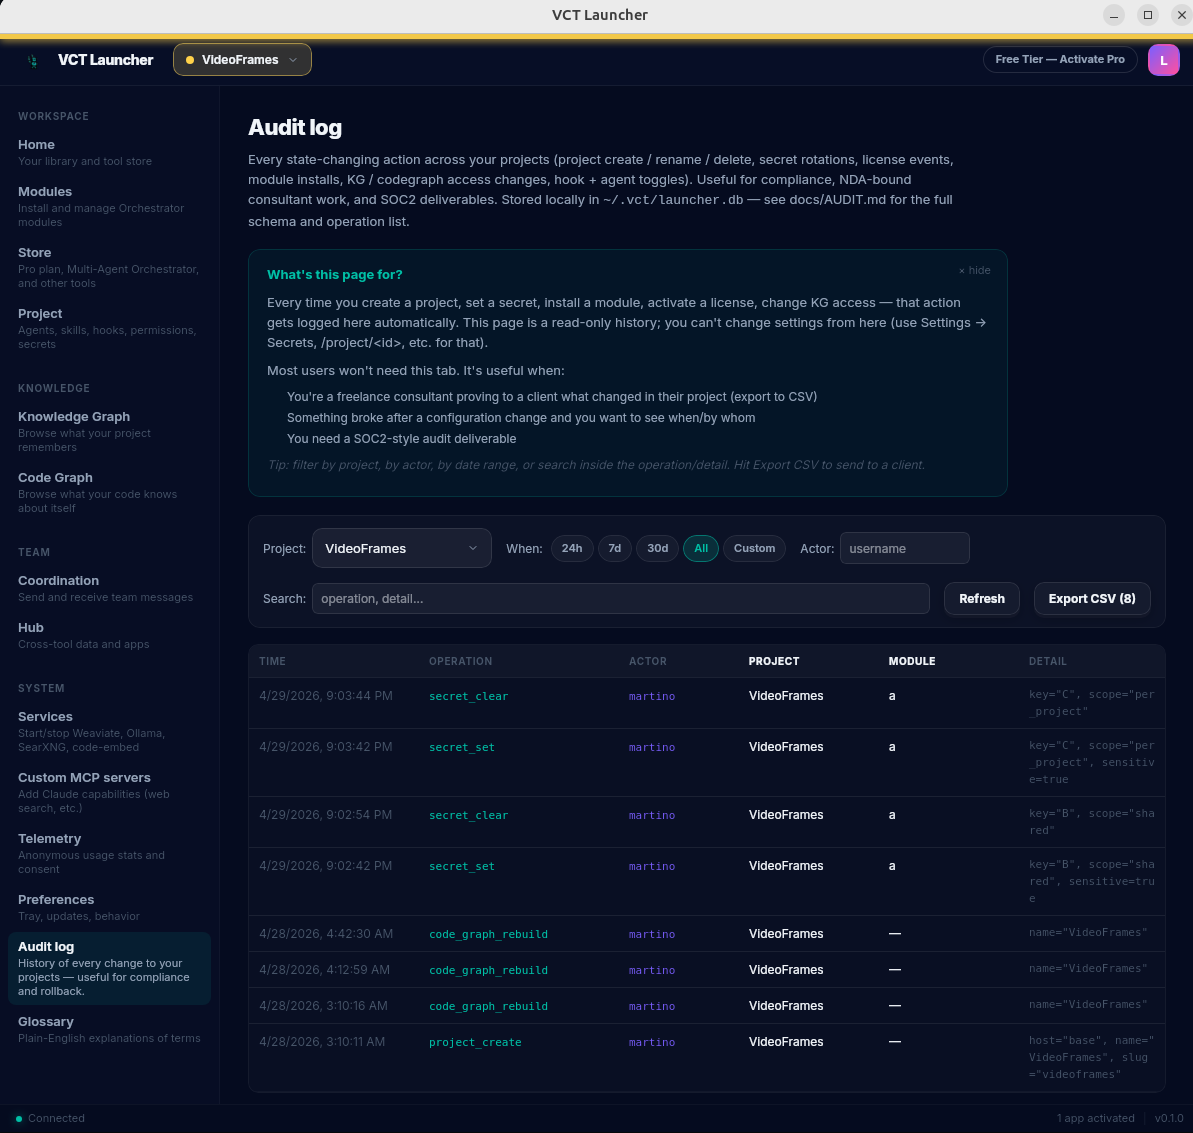
Task: Click the TIME column header
Action: coord(272,661)
